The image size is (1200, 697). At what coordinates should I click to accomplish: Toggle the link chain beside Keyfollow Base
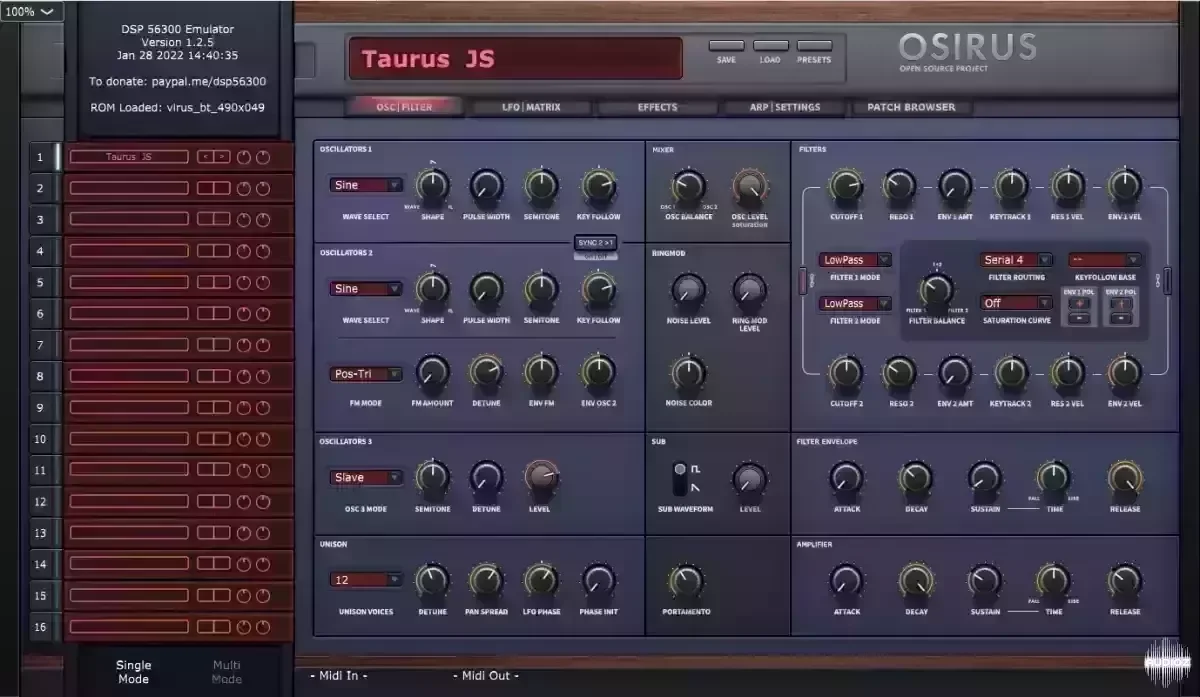1166,282
